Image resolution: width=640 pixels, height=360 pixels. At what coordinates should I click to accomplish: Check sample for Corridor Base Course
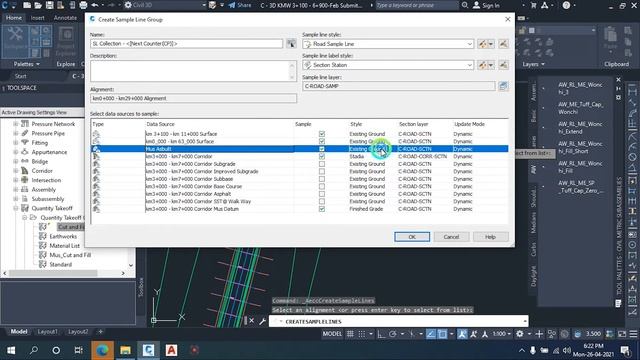pos(322,187)
